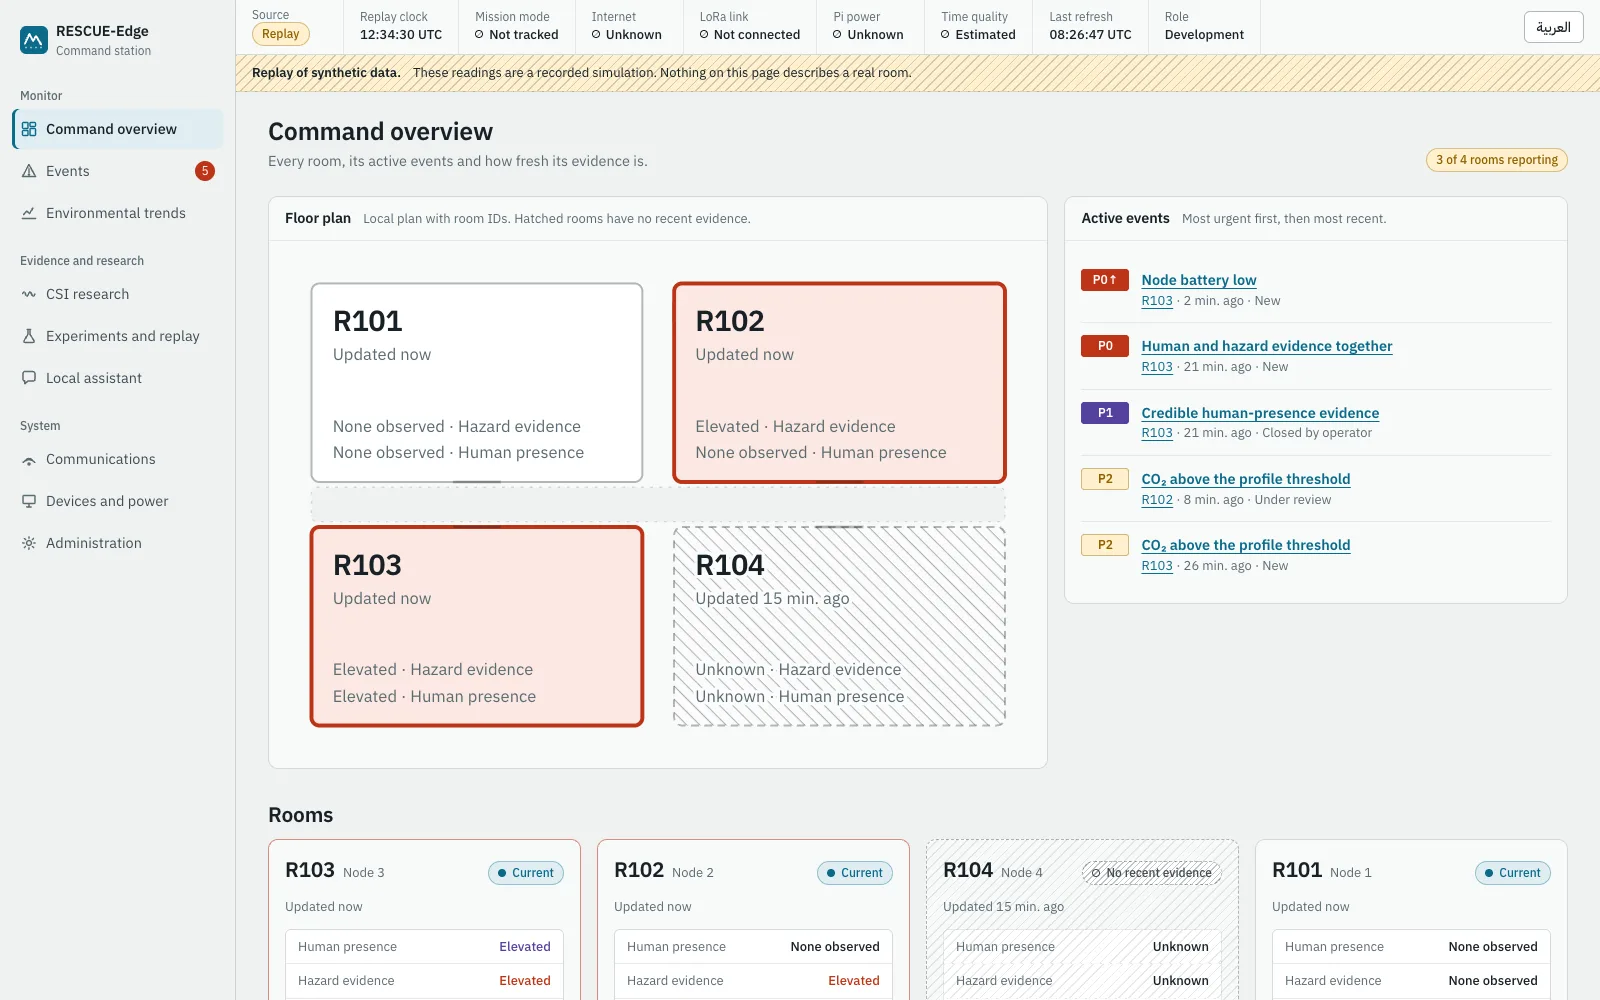Click the 3 of 4 rooms reporting badge
Screen dimensions: 1600x1000
[x=1496, y=160]
